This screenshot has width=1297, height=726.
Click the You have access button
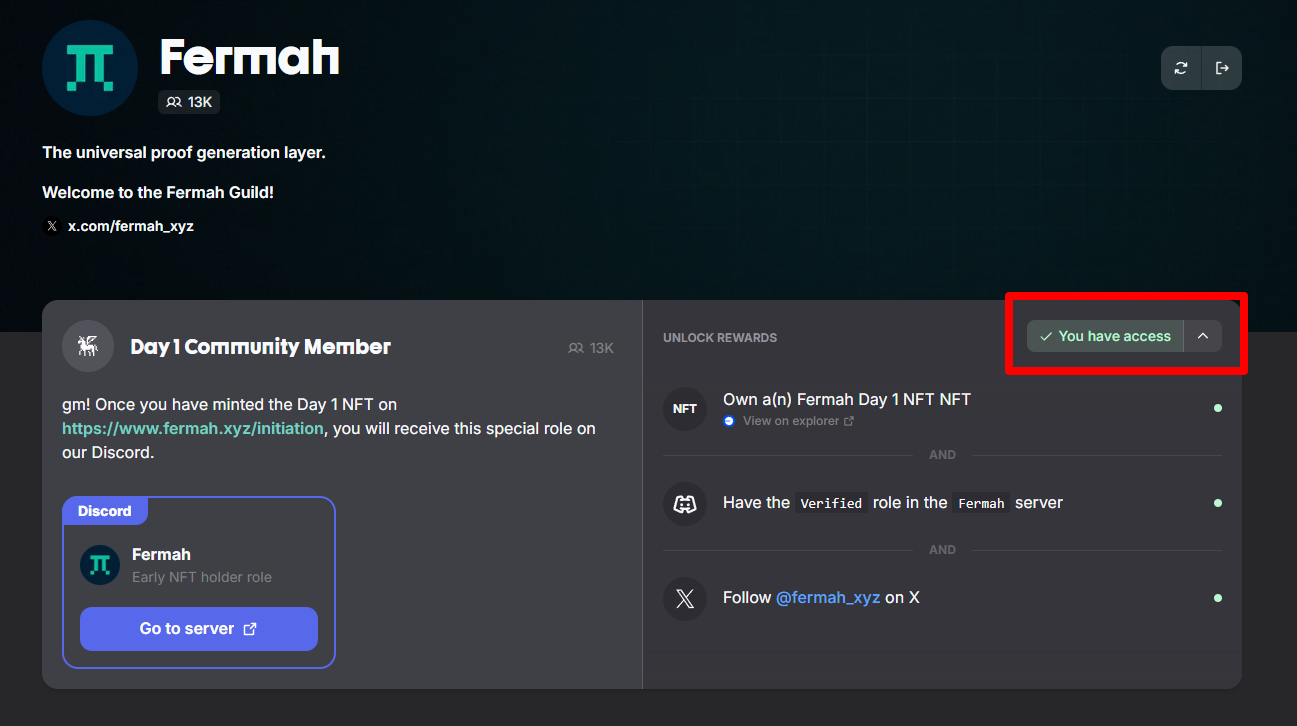[x=1105, y=336]
